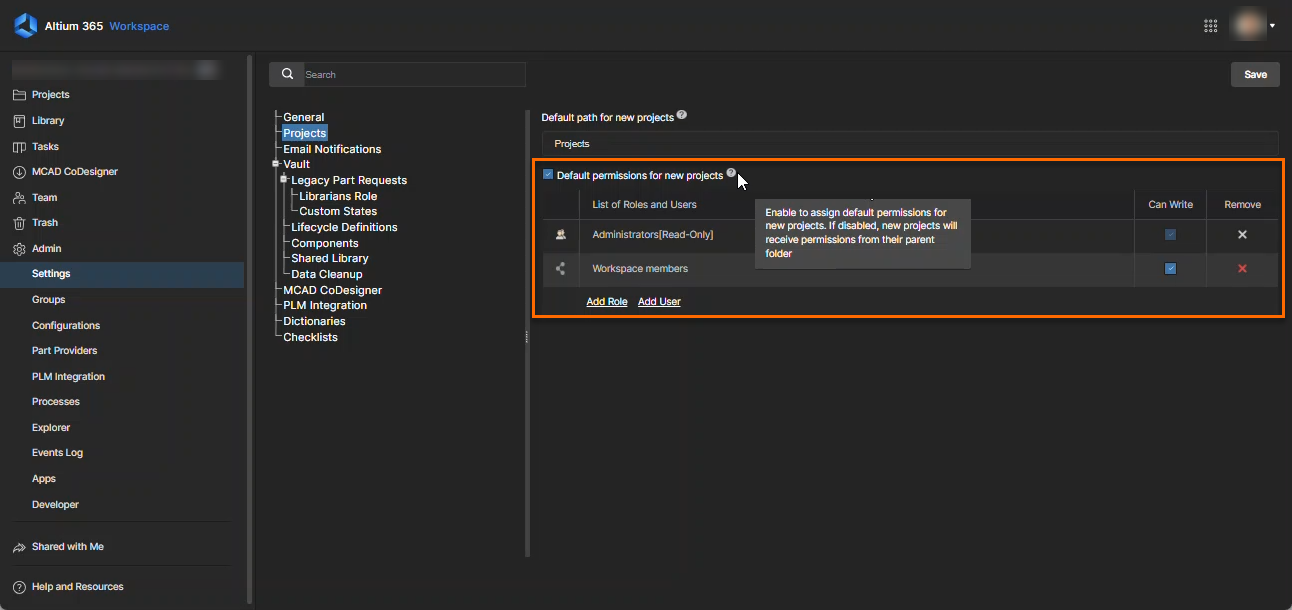The height and width of the screenshot is (610, 1292).
Task: Toggle Default permissions for new projects checkbox
Action: click(x=548, y=174)
